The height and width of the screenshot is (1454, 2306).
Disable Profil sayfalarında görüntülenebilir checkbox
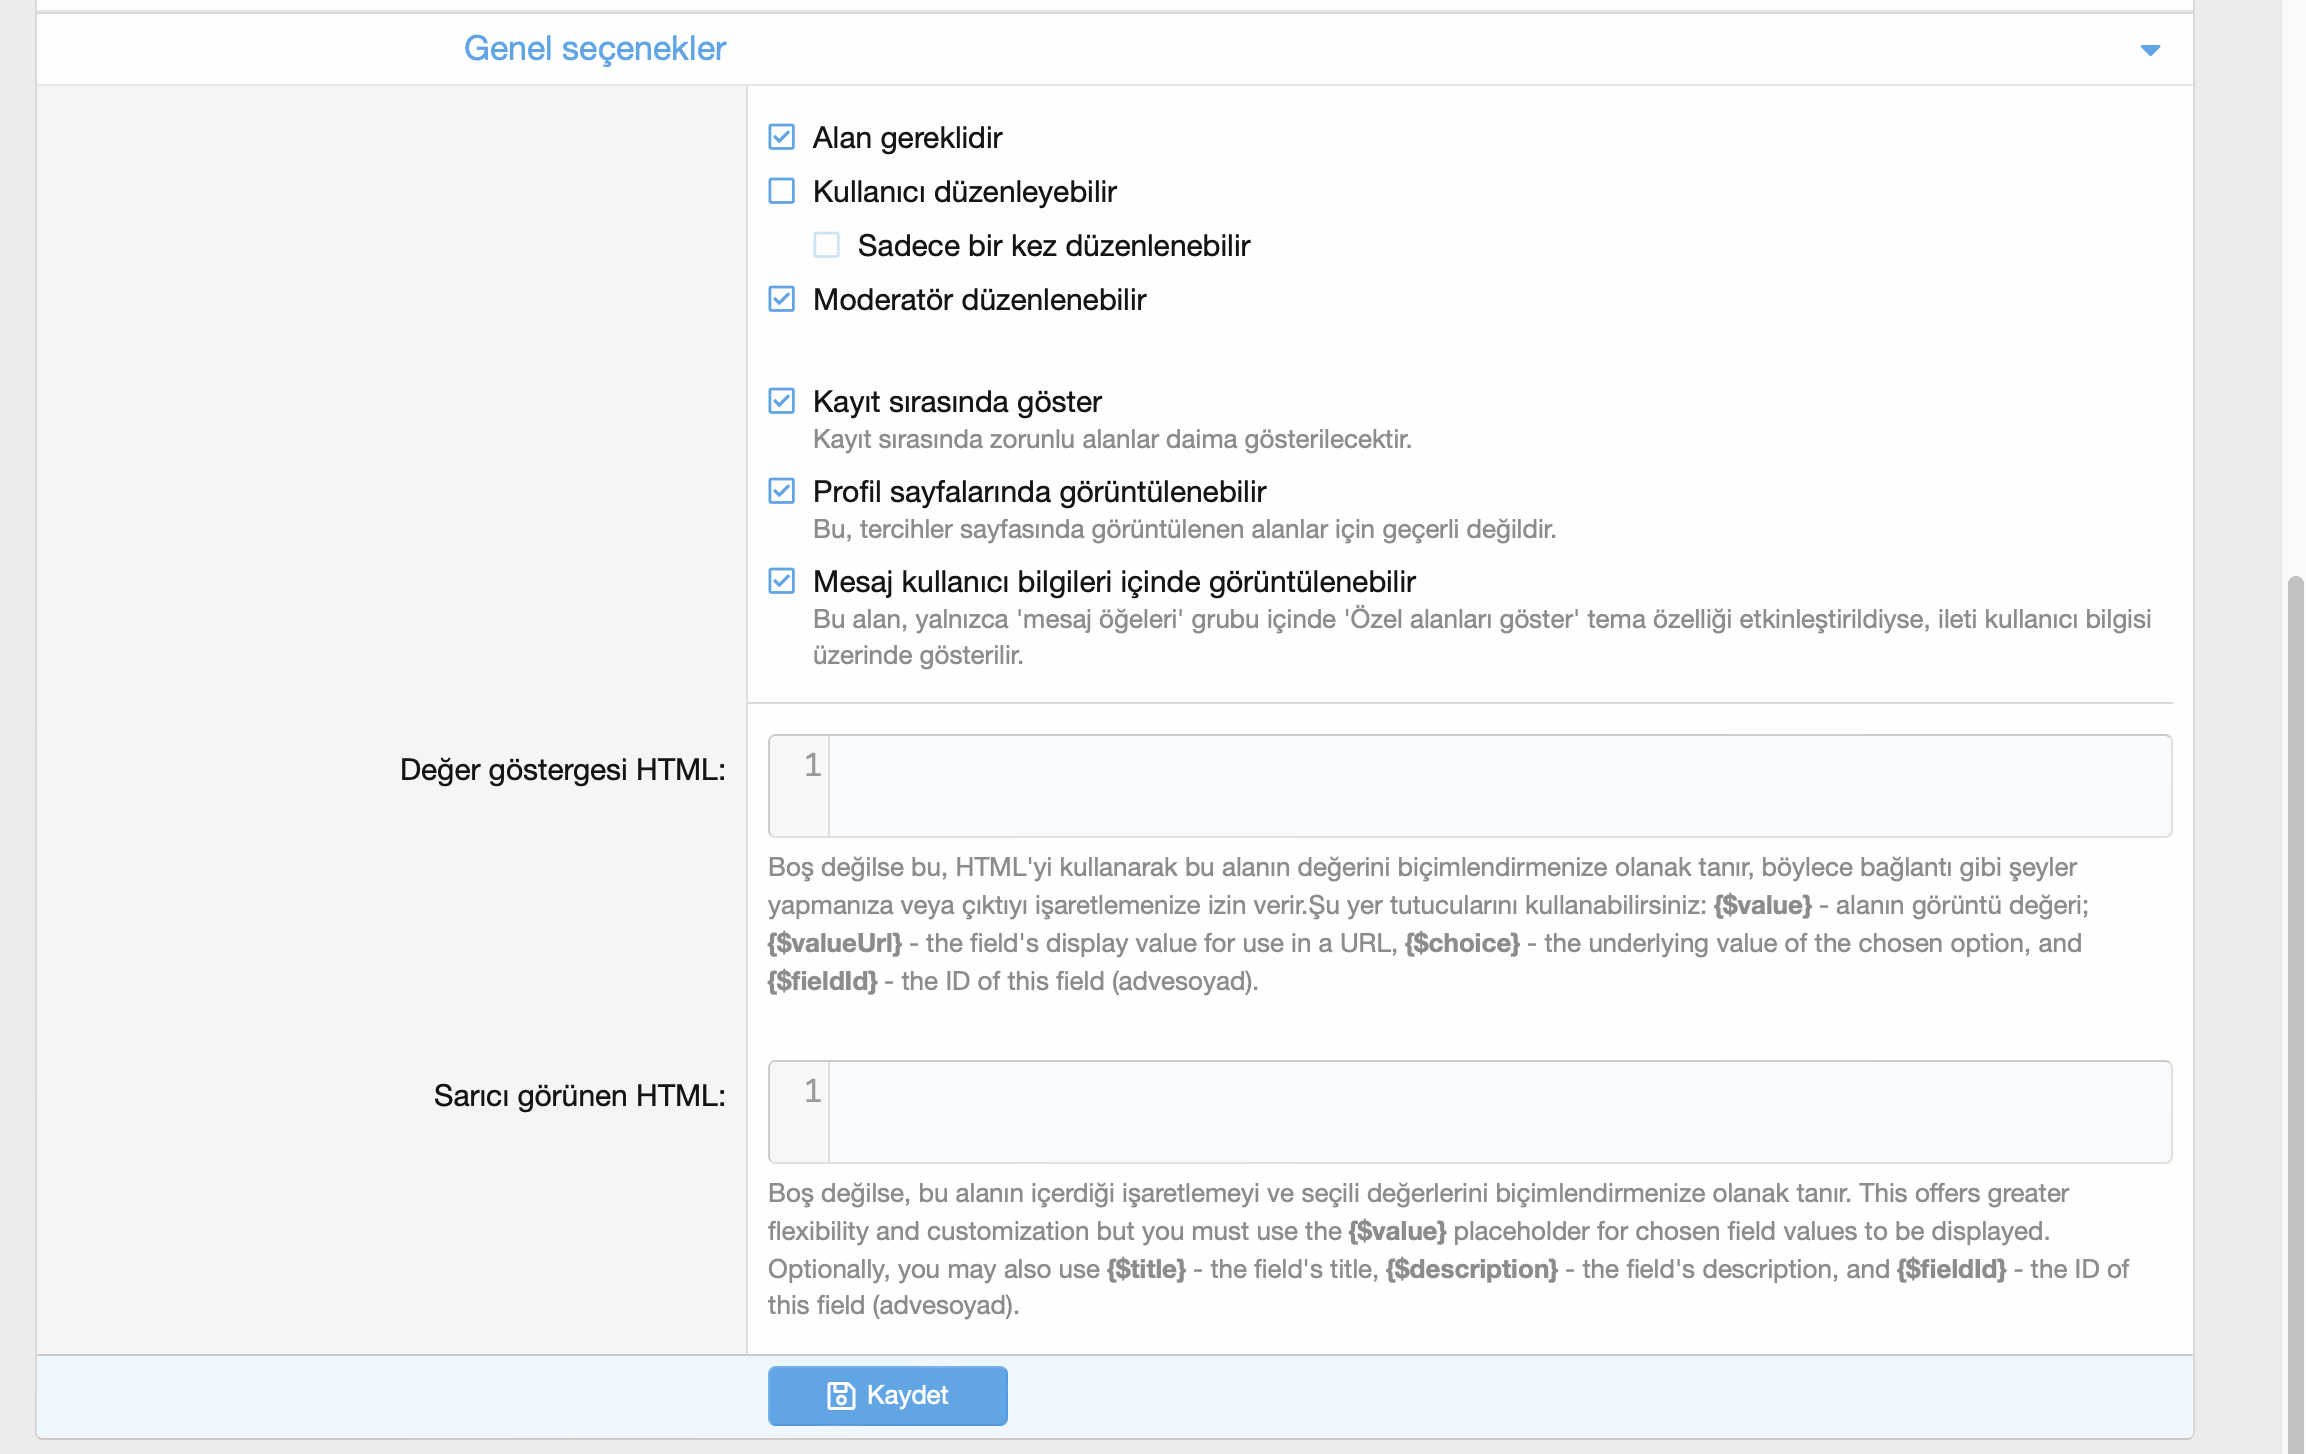pos(782,491)
